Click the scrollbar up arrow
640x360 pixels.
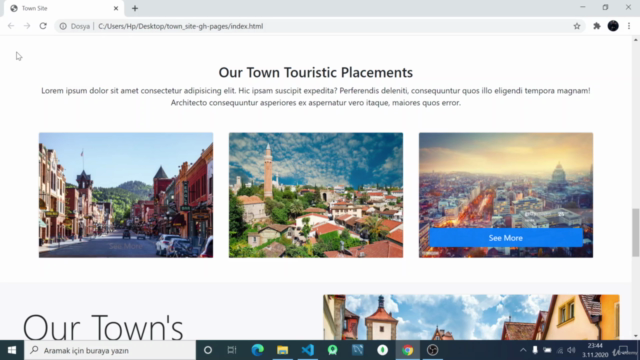pos(636,40)
